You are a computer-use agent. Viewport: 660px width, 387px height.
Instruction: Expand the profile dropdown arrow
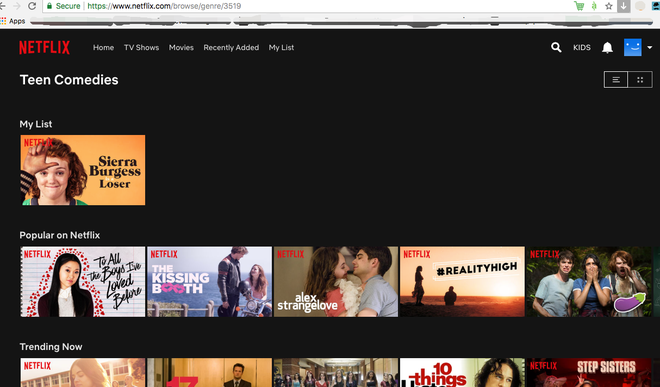tap(649, 48)
